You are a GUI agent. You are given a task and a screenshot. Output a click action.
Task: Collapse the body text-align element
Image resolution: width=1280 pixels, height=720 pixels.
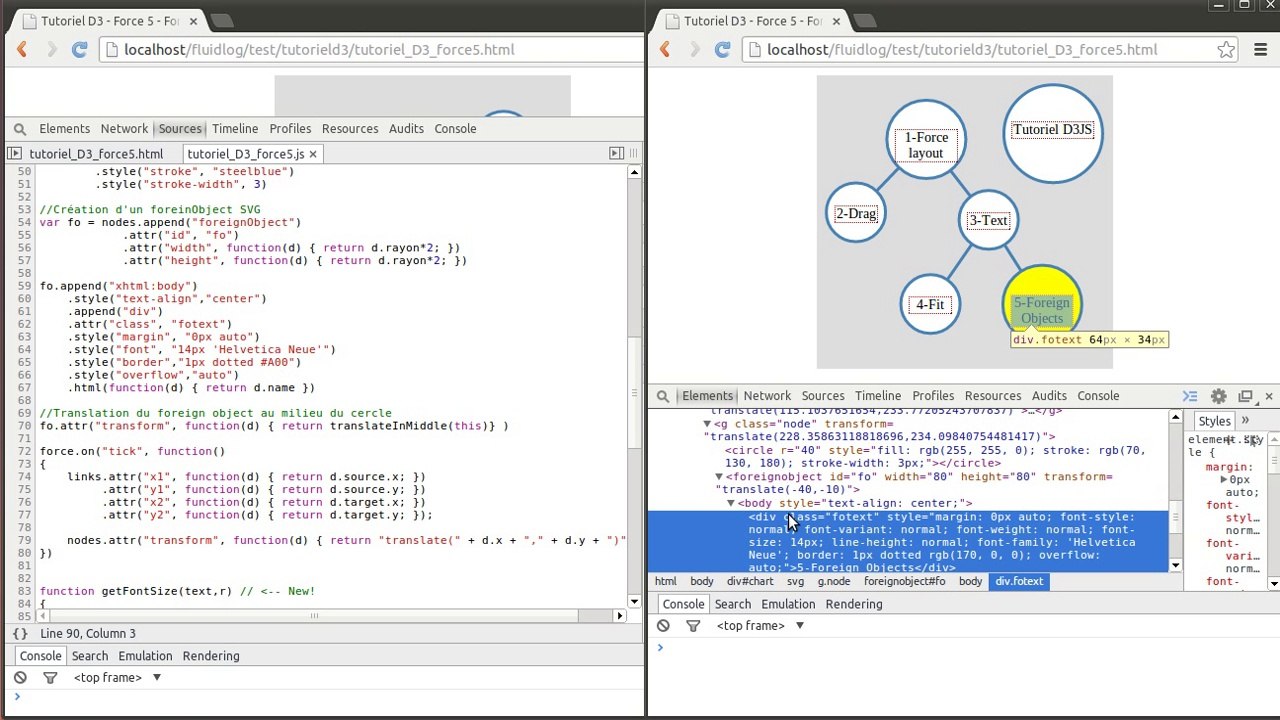[x=730, y=503]
